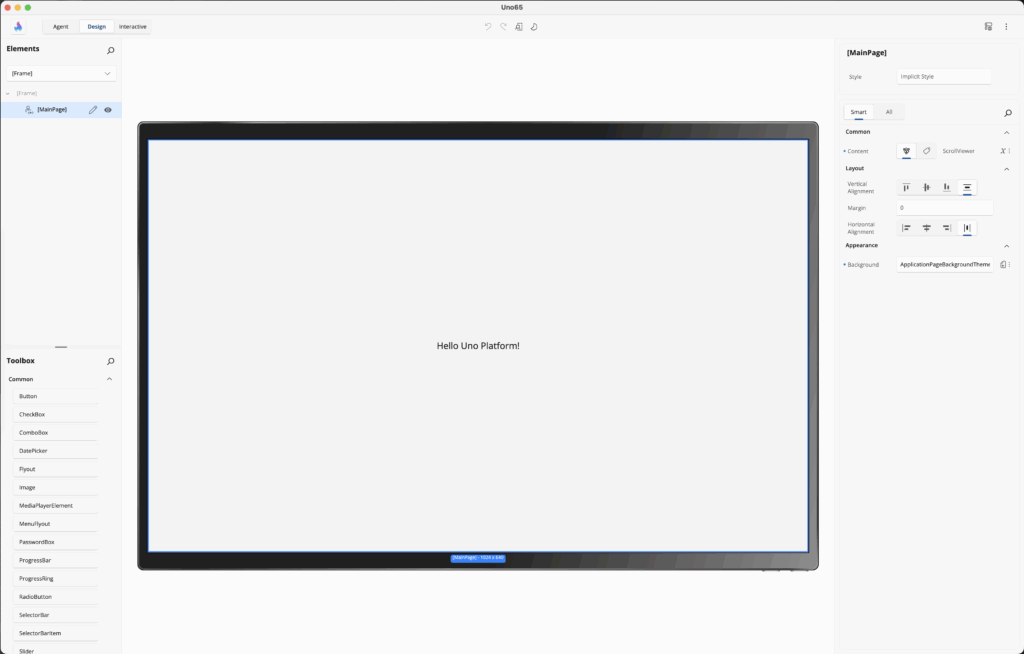Switch to the All properties tab

click(889, 112)
